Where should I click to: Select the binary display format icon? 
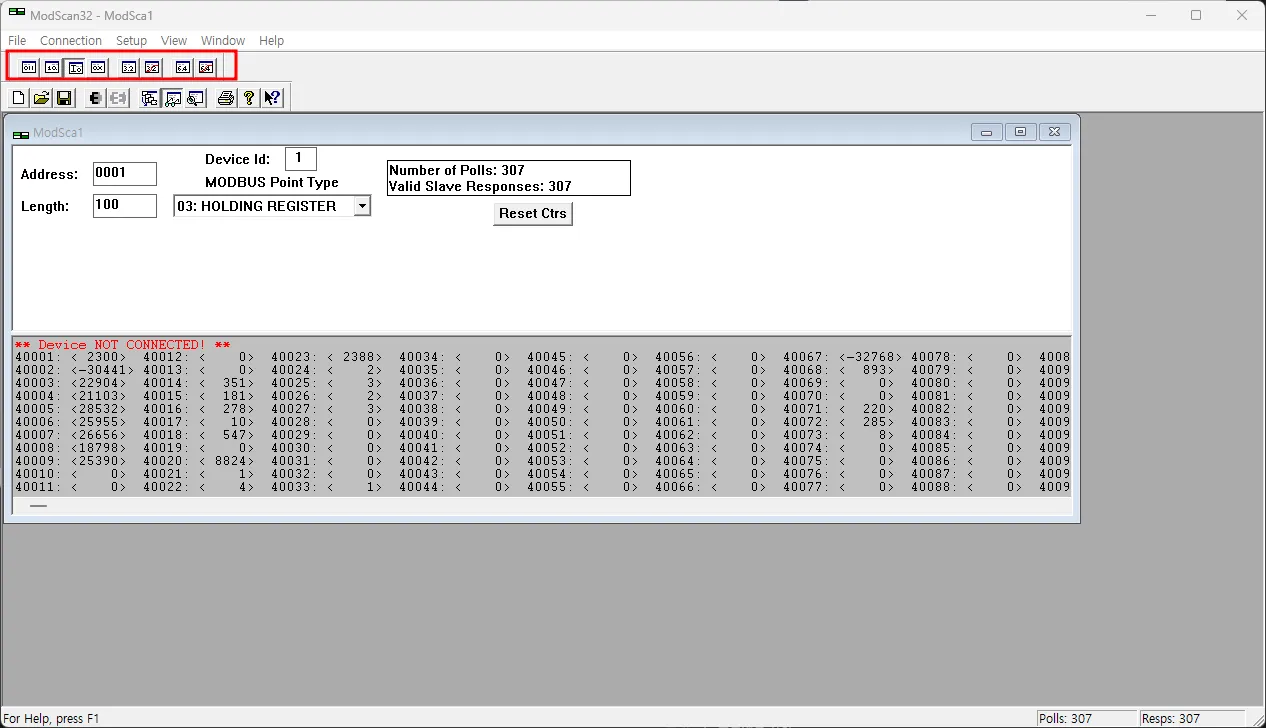pyautogui.click(x=29, y=67)
